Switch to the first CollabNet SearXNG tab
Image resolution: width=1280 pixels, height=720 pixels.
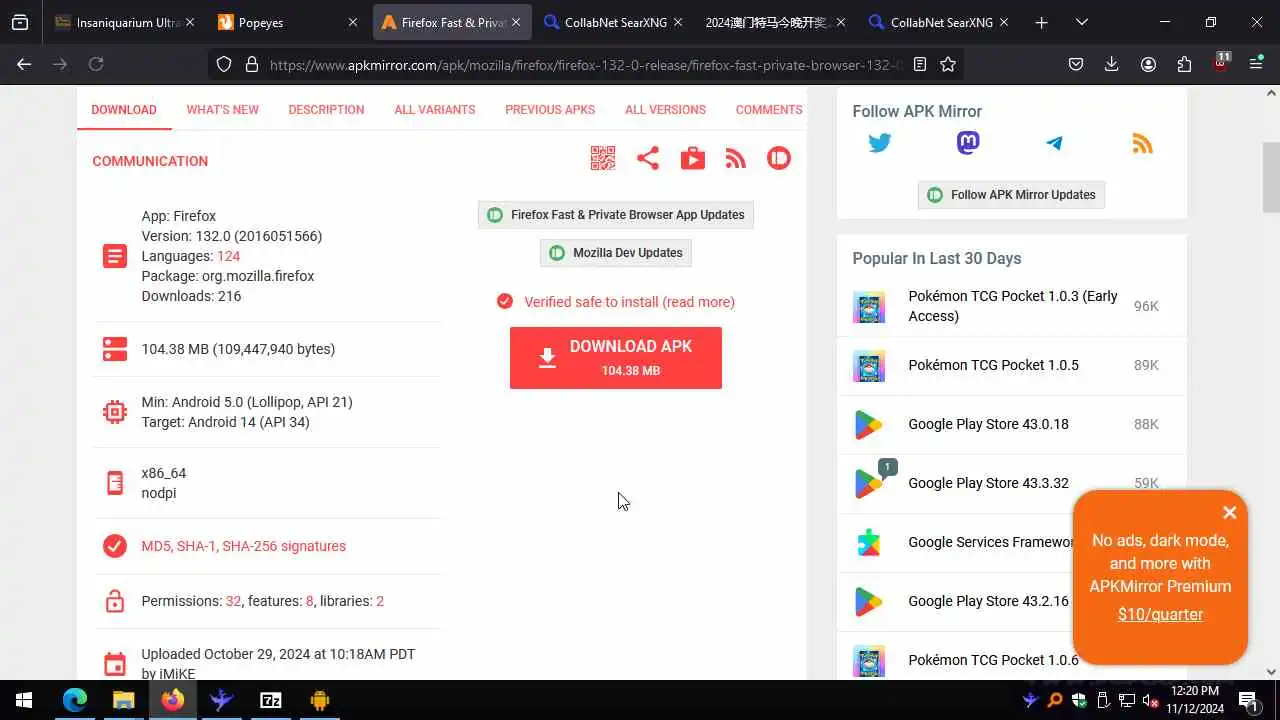click(615, 22)
